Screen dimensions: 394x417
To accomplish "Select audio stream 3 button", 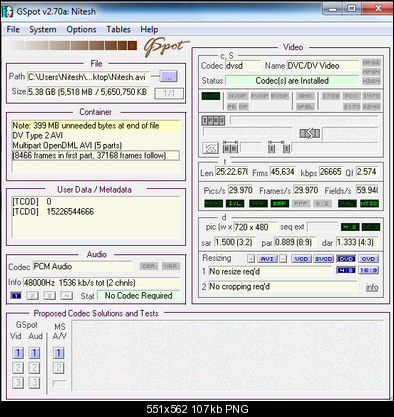I will (49, 296).
